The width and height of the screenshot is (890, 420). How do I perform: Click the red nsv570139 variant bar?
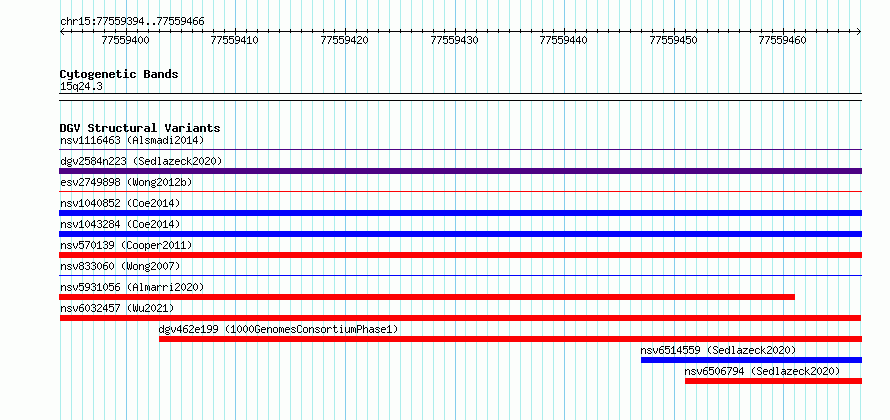(x=460, y=255)
